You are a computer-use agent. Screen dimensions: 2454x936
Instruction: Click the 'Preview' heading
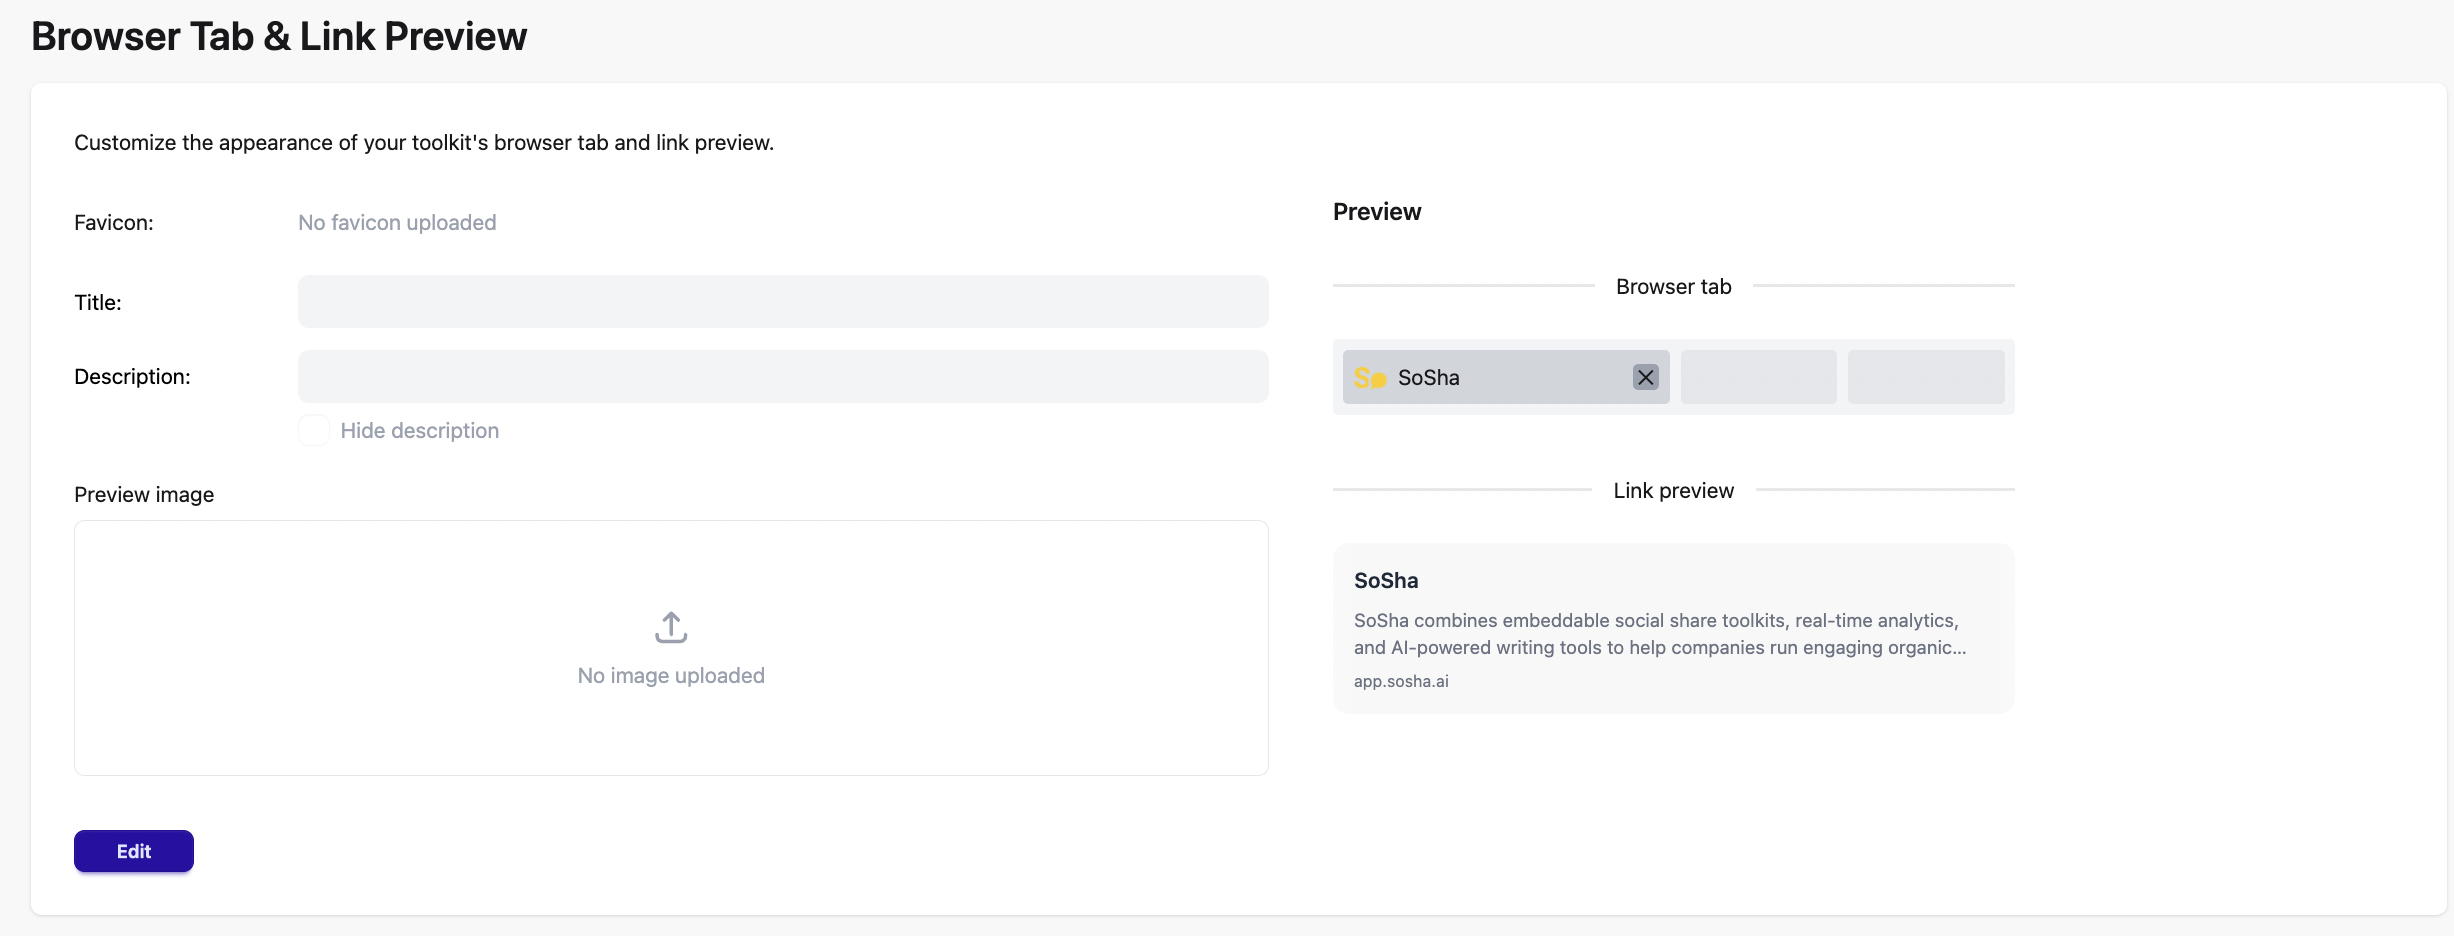[x=1377, y=212]
